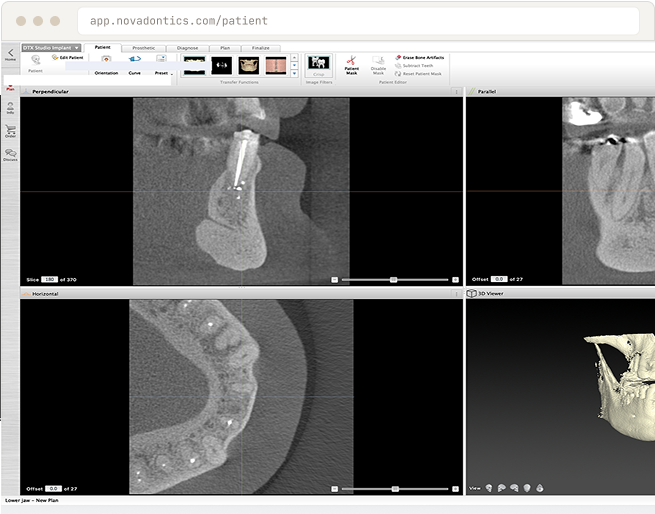
Task: Open the Order cart sidebar icon
Action: 10,131
